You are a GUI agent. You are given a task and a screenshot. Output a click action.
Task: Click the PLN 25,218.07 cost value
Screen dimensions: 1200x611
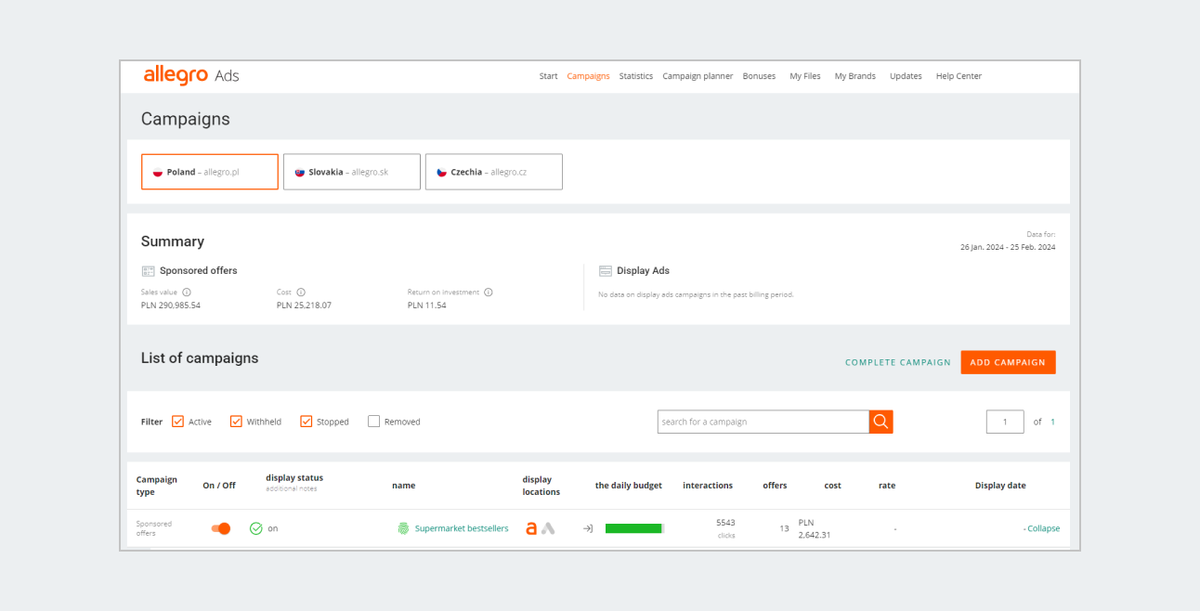(304, 305)
